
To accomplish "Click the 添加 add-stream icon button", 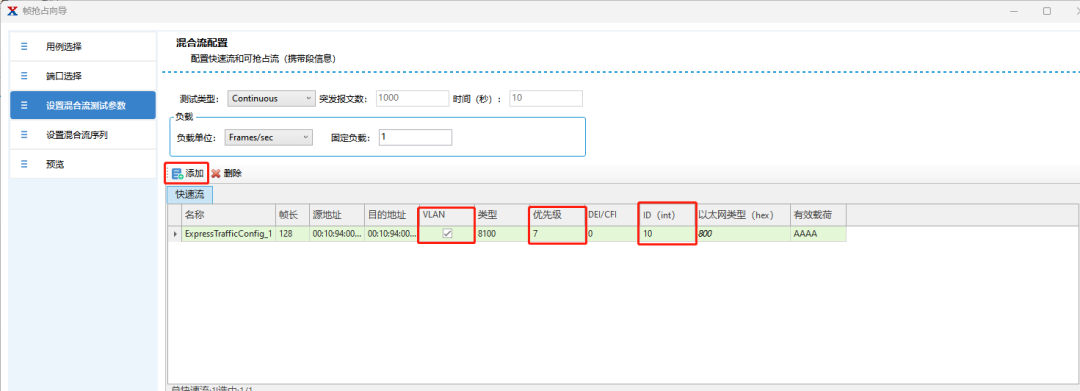I will 177,173.
